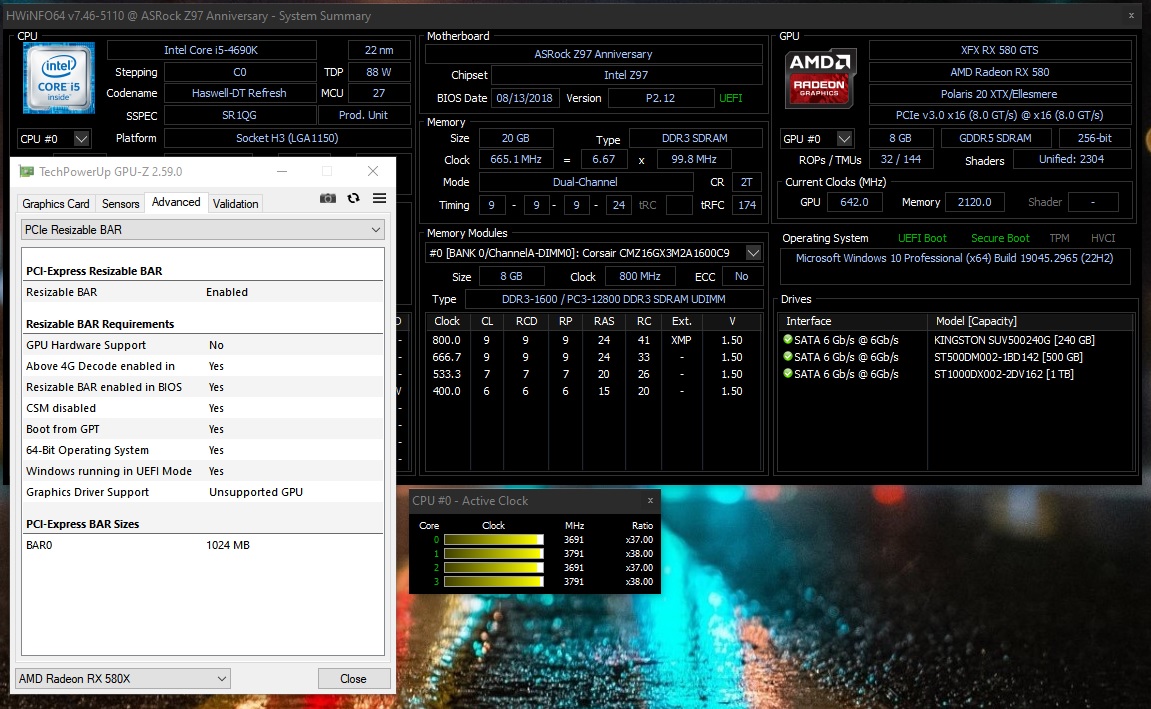
Task: Click the Polaris 20 XTX/Ellesmere field
Action: click(x=1000, y=94)
